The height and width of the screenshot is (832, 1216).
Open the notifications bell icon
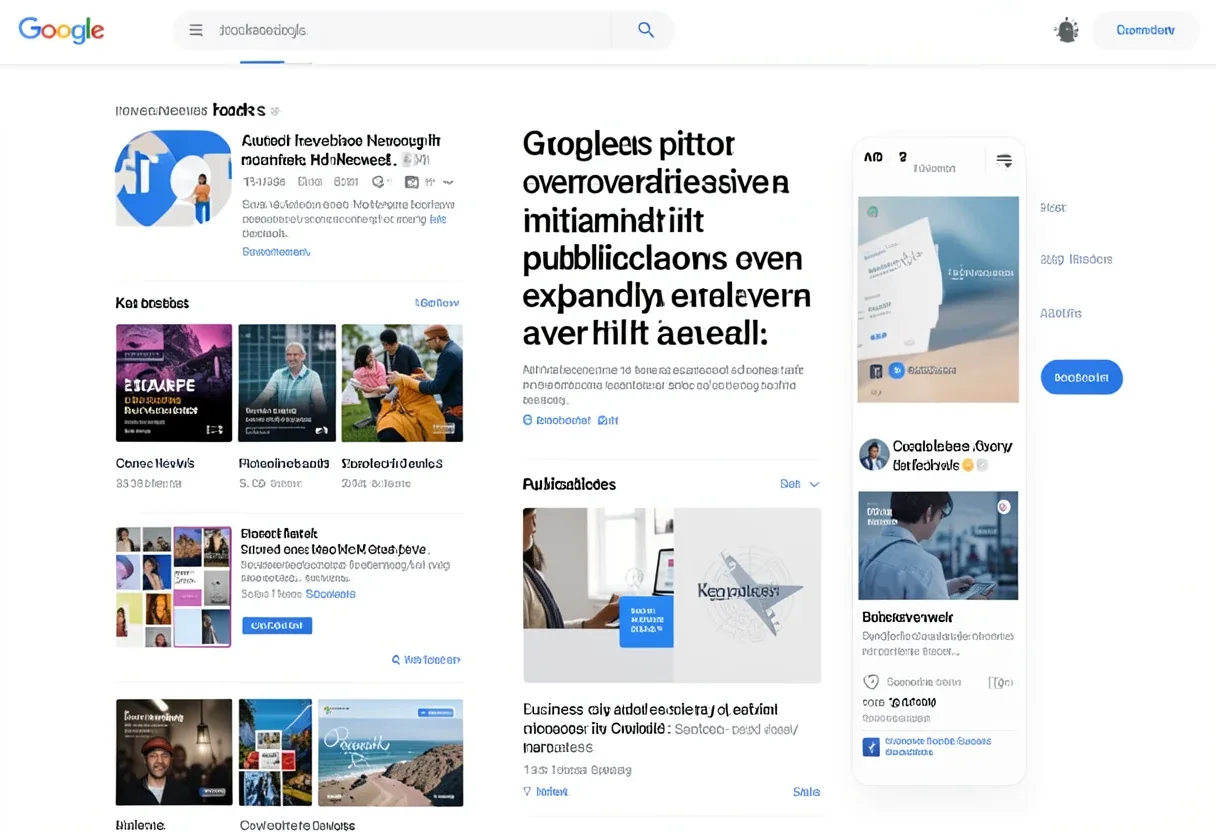[x=1067, y=30]
